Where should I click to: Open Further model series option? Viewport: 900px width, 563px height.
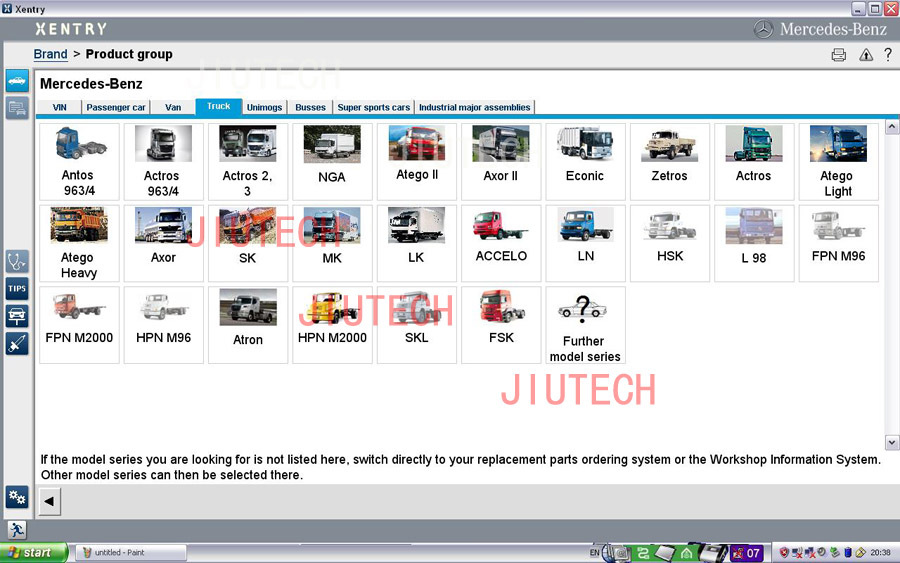(x=585, y=325)
